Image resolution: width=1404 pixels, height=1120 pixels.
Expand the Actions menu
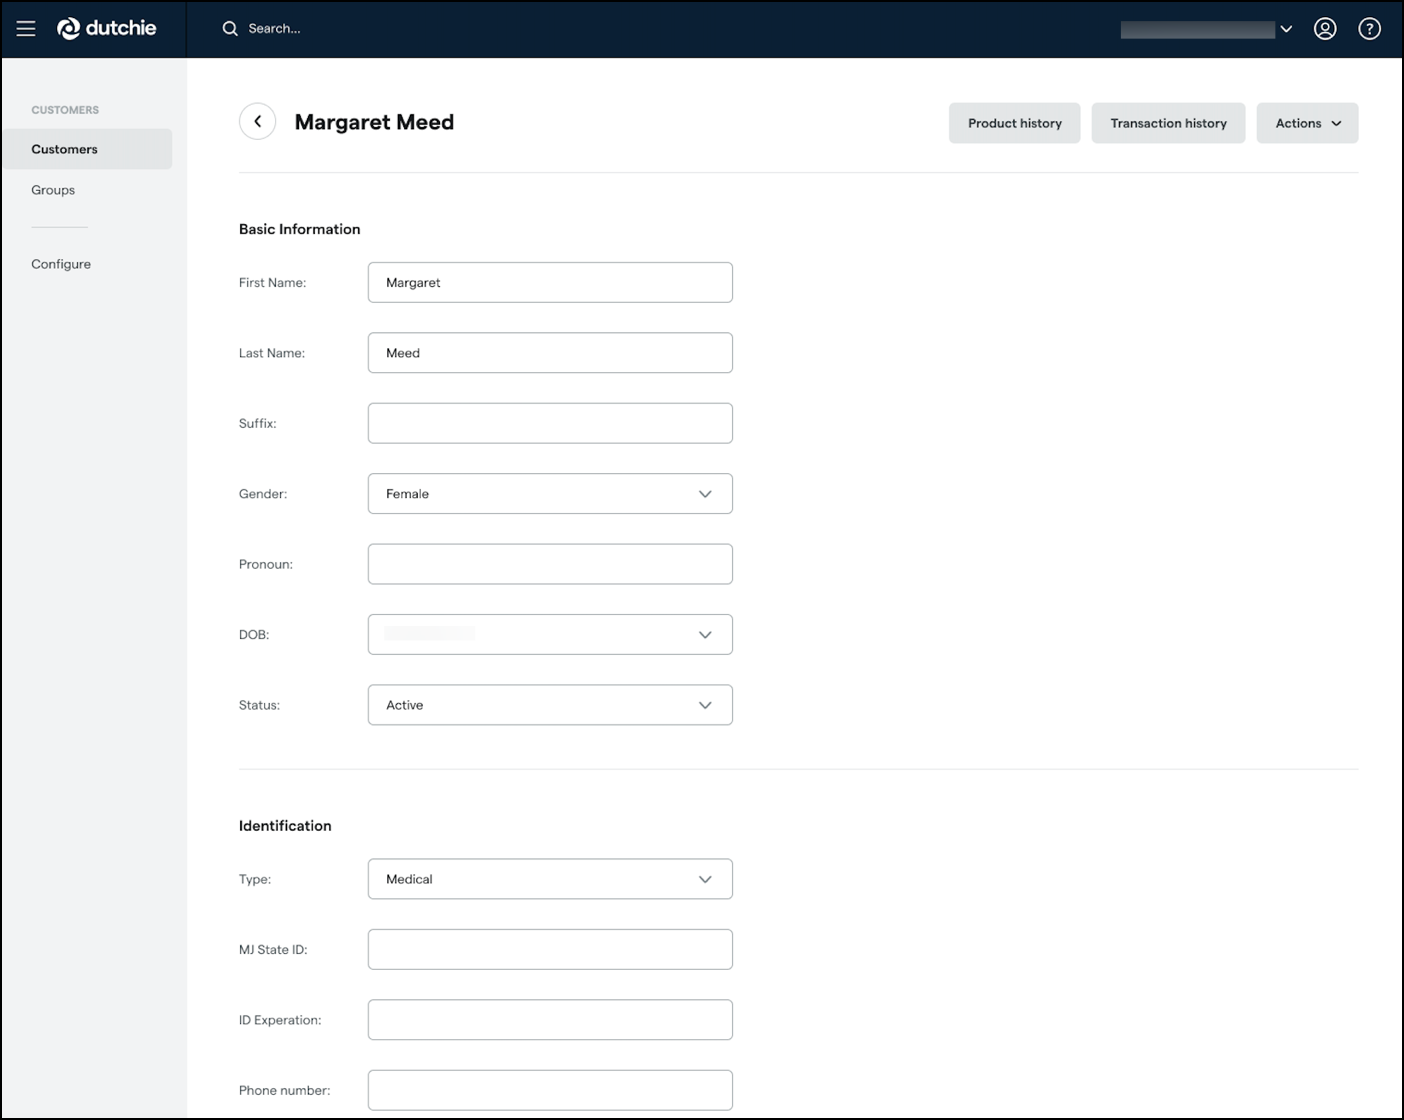click(1306, 123)
